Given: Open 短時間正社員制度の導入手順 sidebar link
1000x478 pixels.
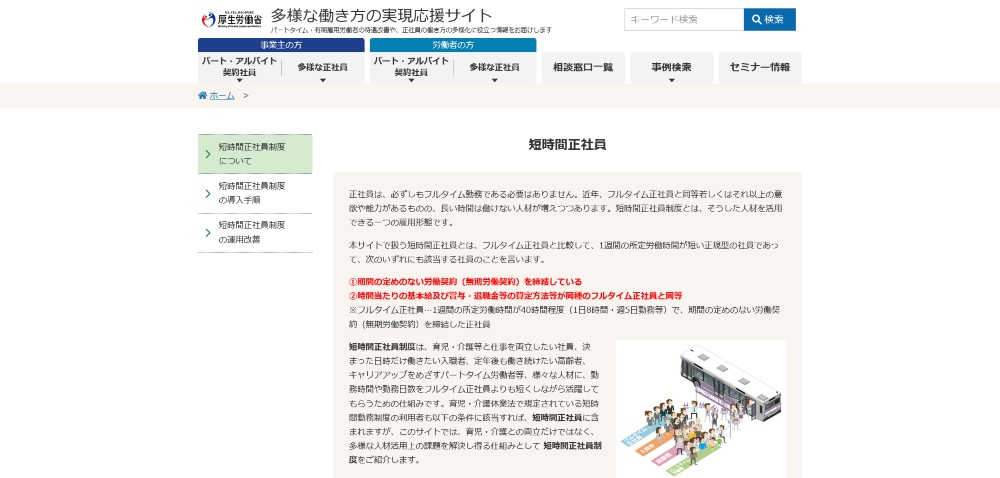Looking at the screenshot, I should click(x=255, y=193).
